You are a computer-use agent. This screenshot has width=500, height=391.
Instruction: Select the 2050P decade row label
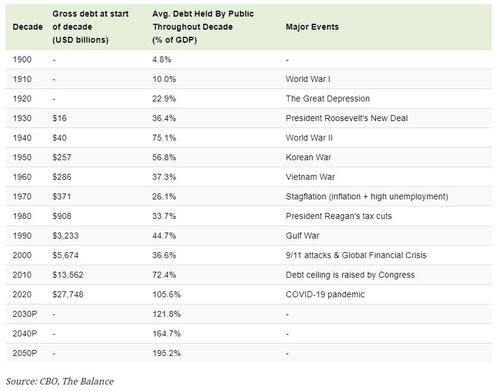[25, 353]
